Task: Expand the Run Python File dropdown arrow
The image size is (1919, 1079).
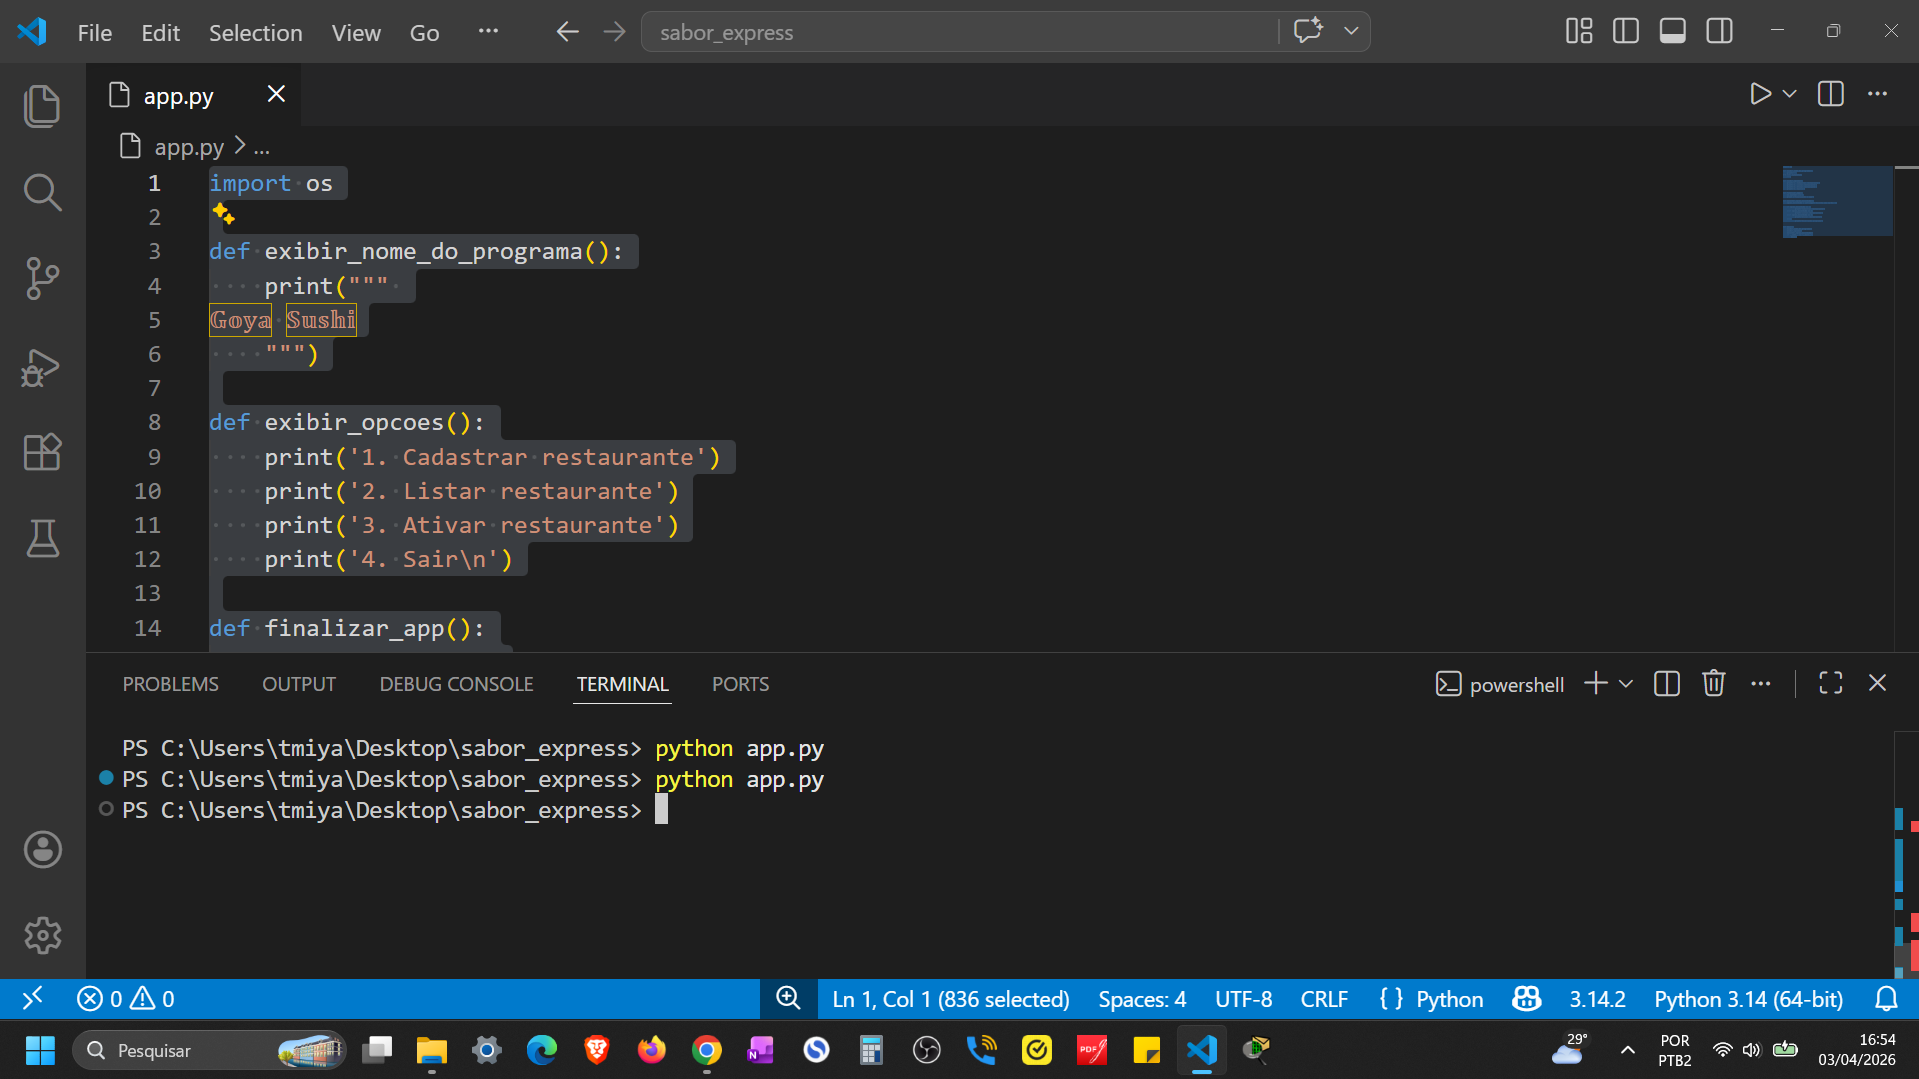Action: (x=1790, y=94)
